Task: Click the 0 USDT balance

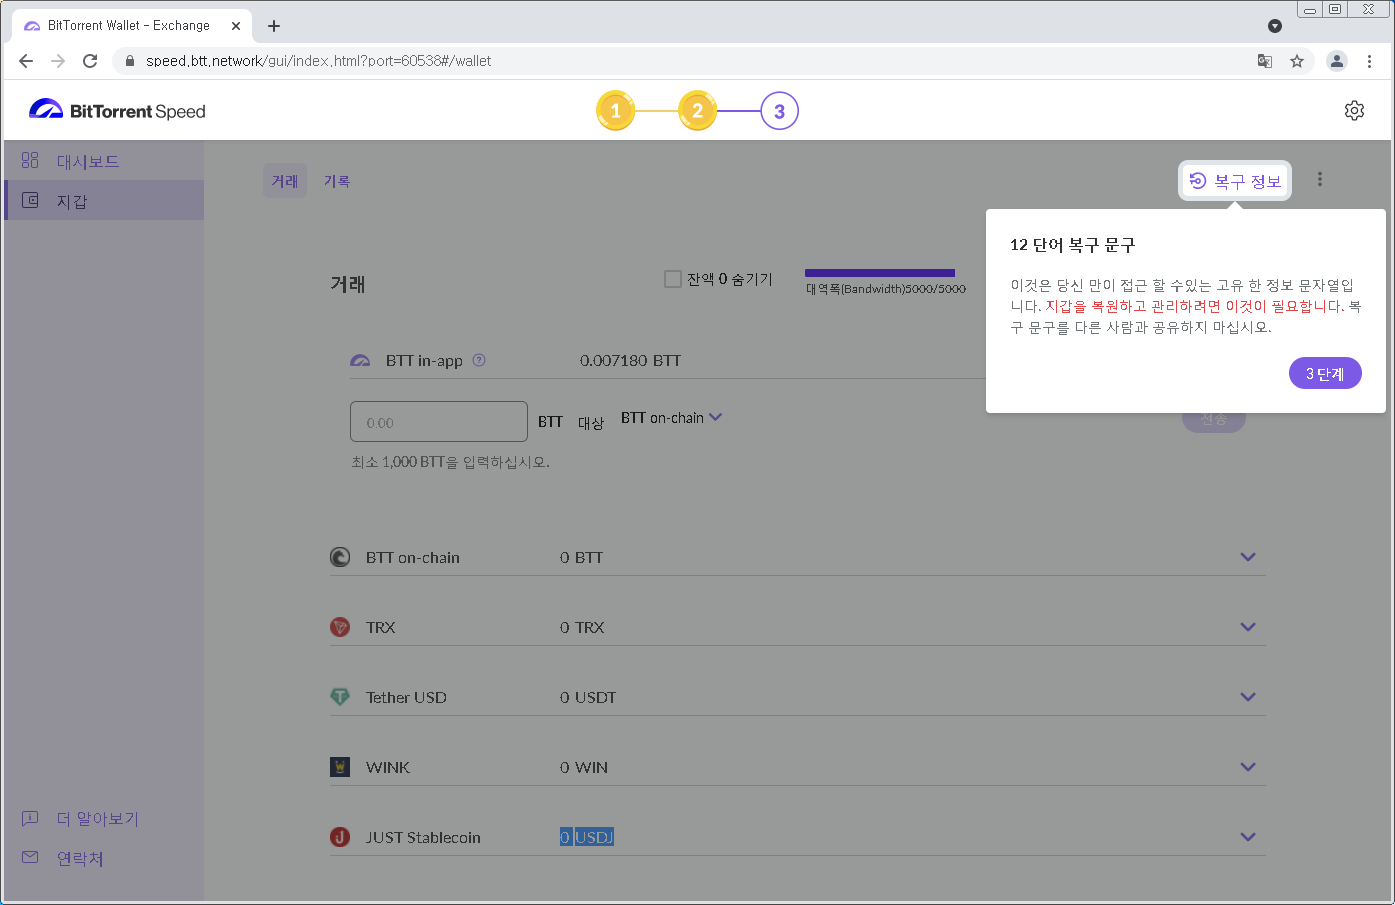Action: 588,697
